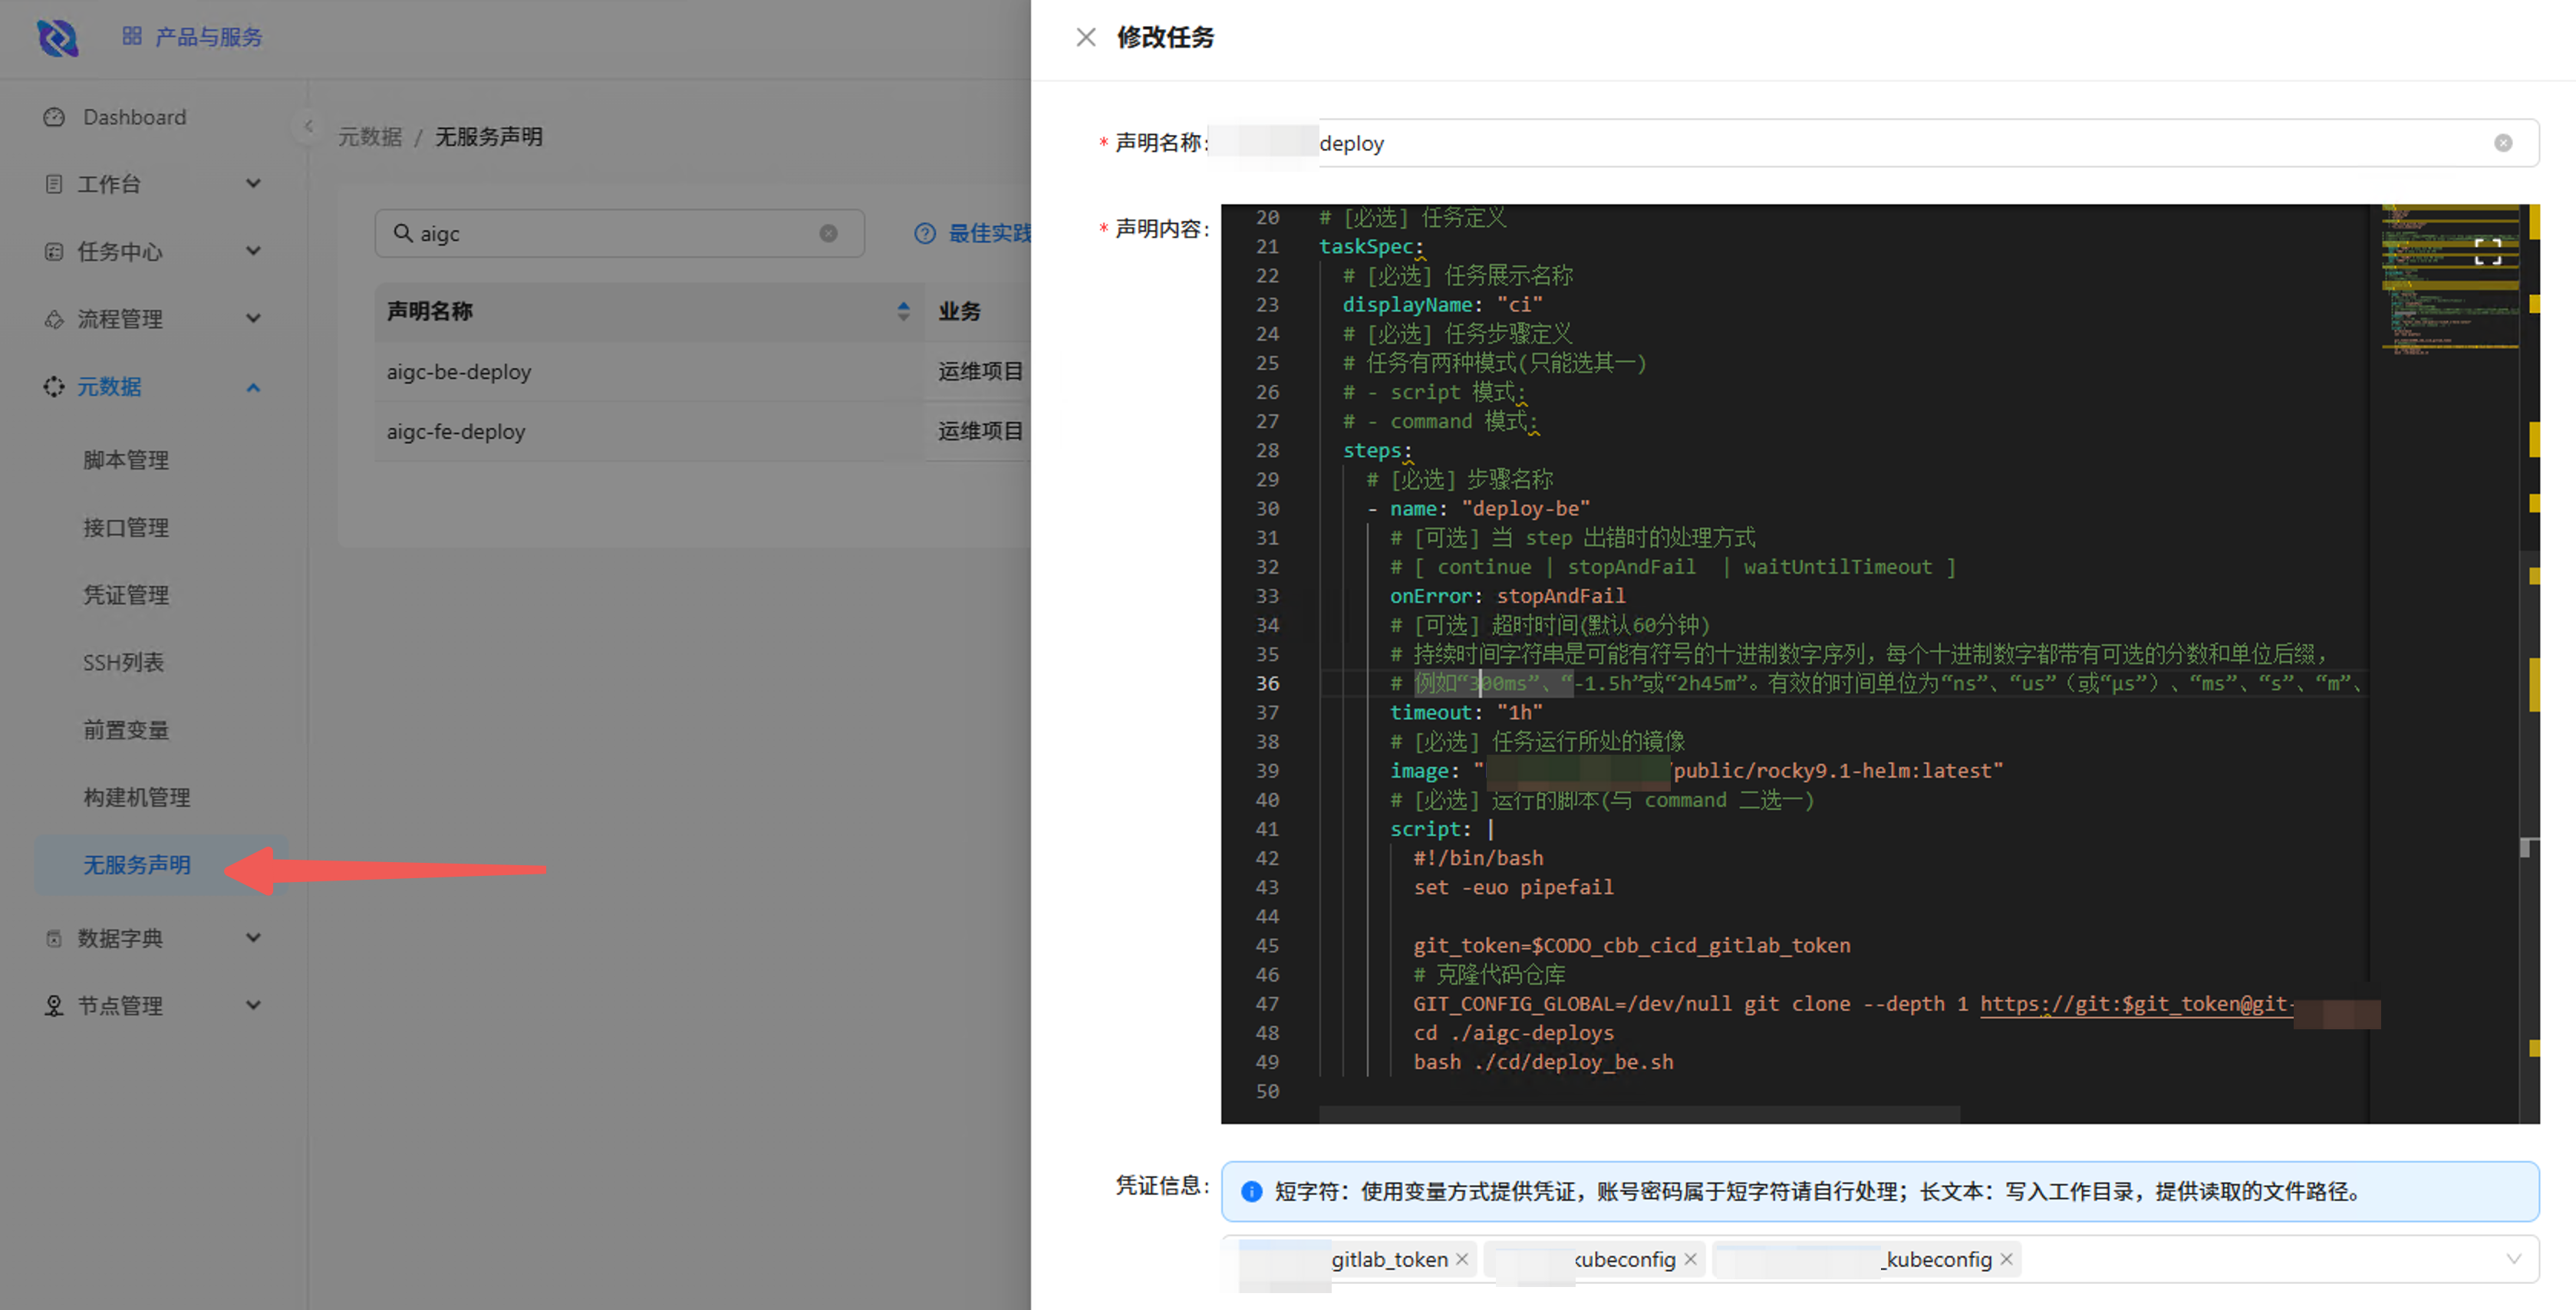Collapse the 元数据 menu chevron
This screenshot has width=2576, height=1310.
pyautogui.click(x=253, y=387)
